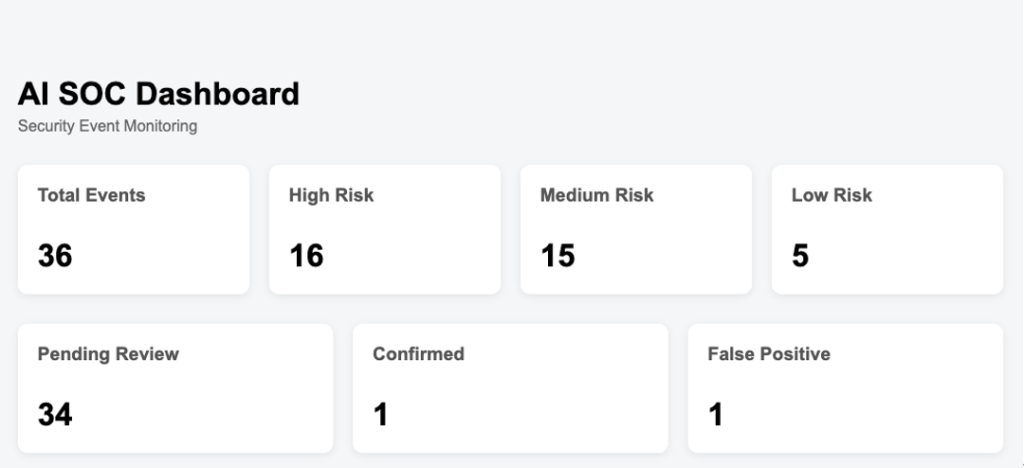The image size is (1024, 468).
Task: Click the Security Event Monitoring subtitle
Action: tap(107, 126)
